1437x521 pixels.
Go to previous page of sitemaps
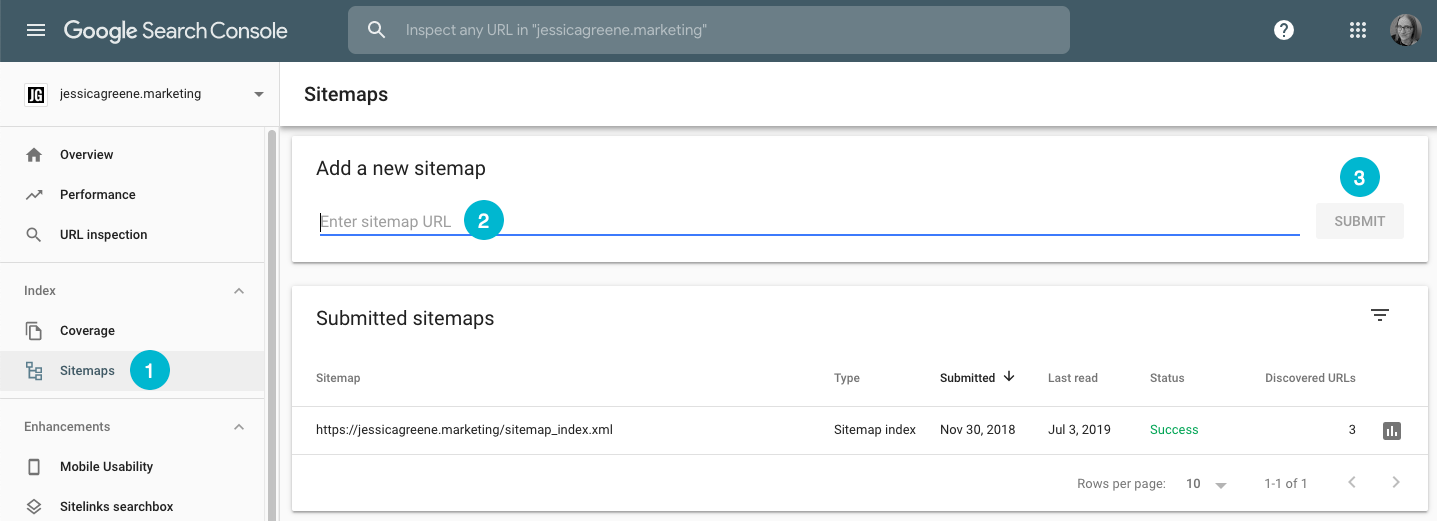(1352, 482)
